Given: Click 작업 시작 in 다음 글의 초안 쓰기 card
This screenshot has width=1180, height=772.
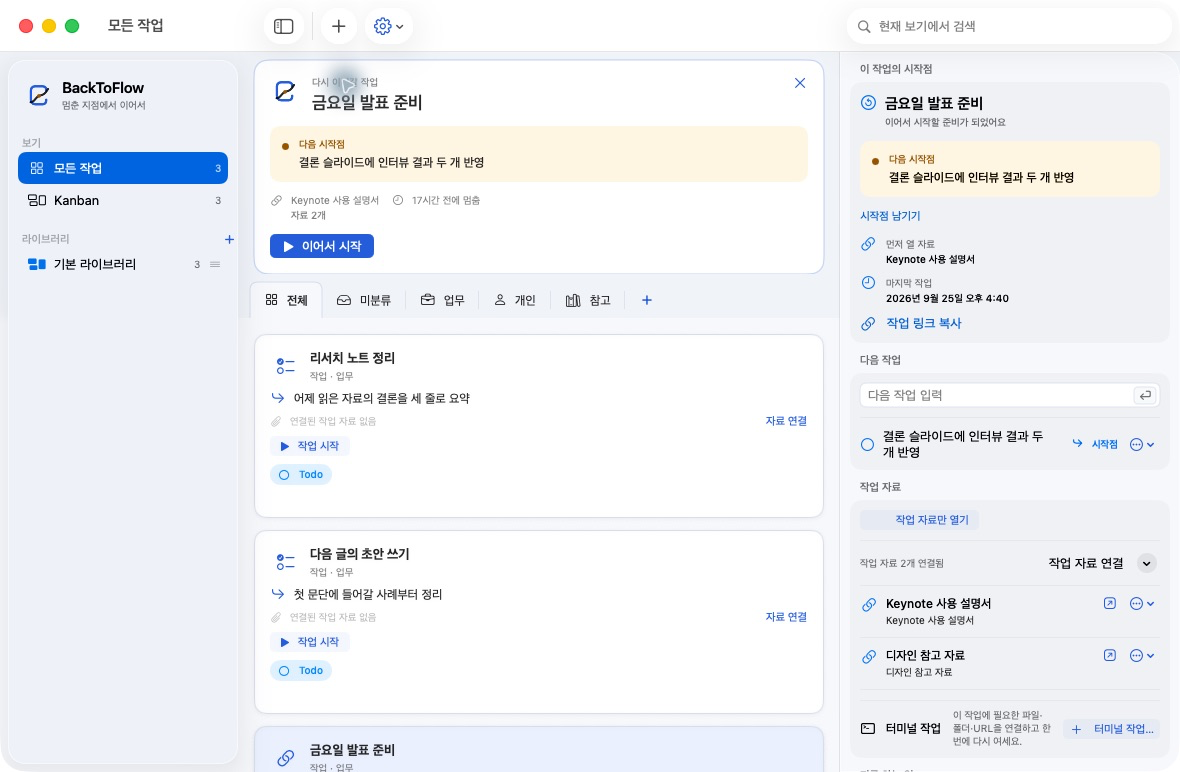Looking at the screenshot, I should (309, 642).
